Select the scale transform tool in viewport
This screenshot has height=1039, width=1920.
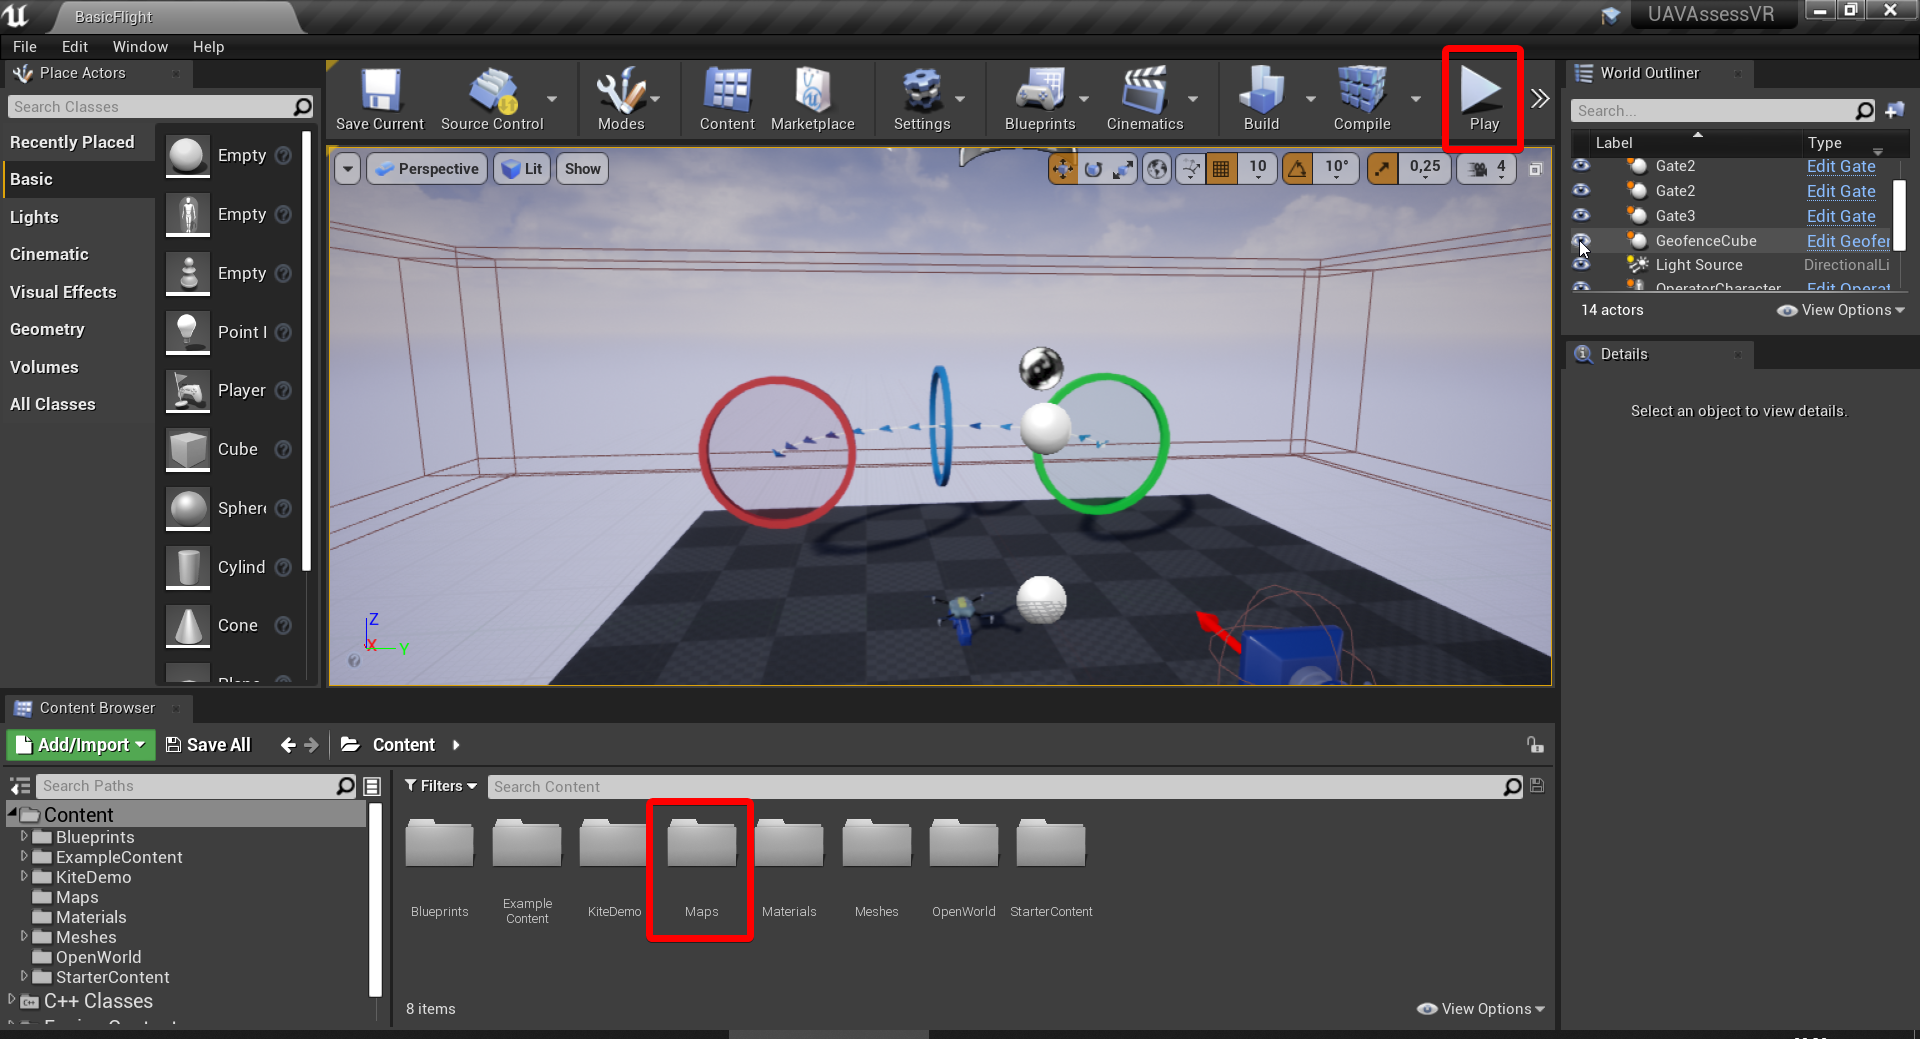pos(1123,169)
